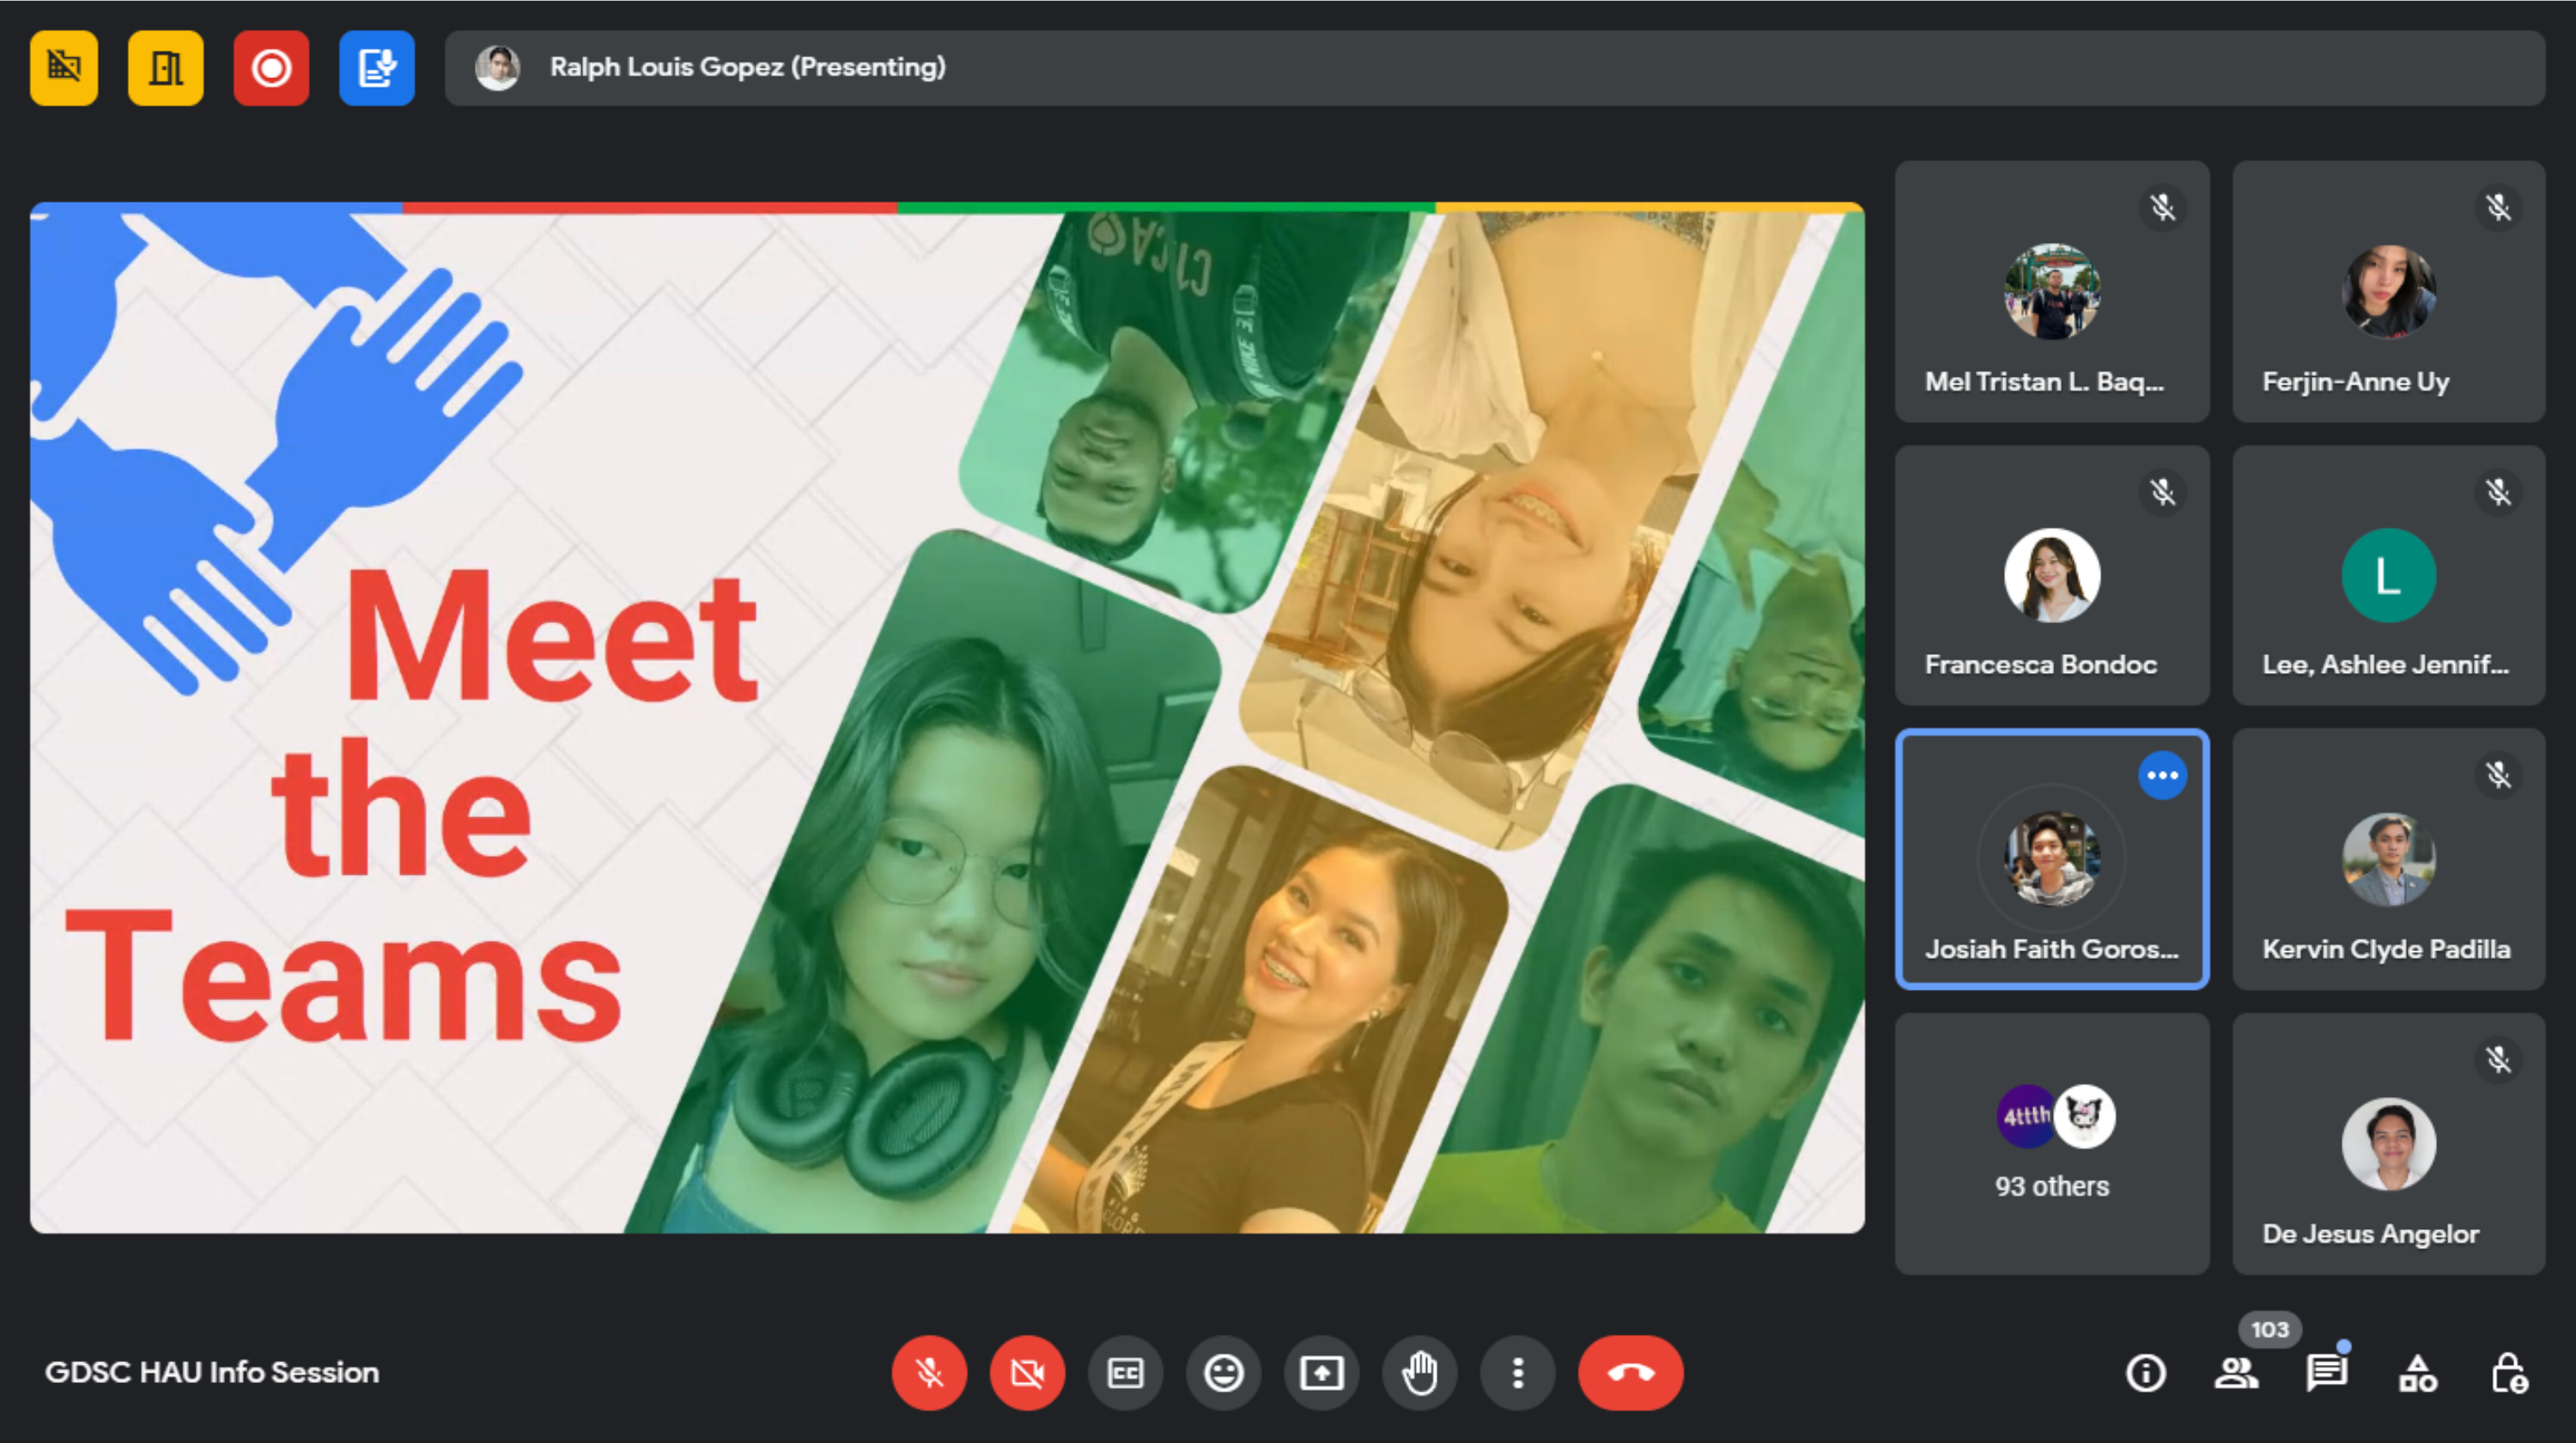Screen dimensions: 2576x1443
Task: Open host controls lock icon
Action: pyautogui.click(x=2509, y=1373)
